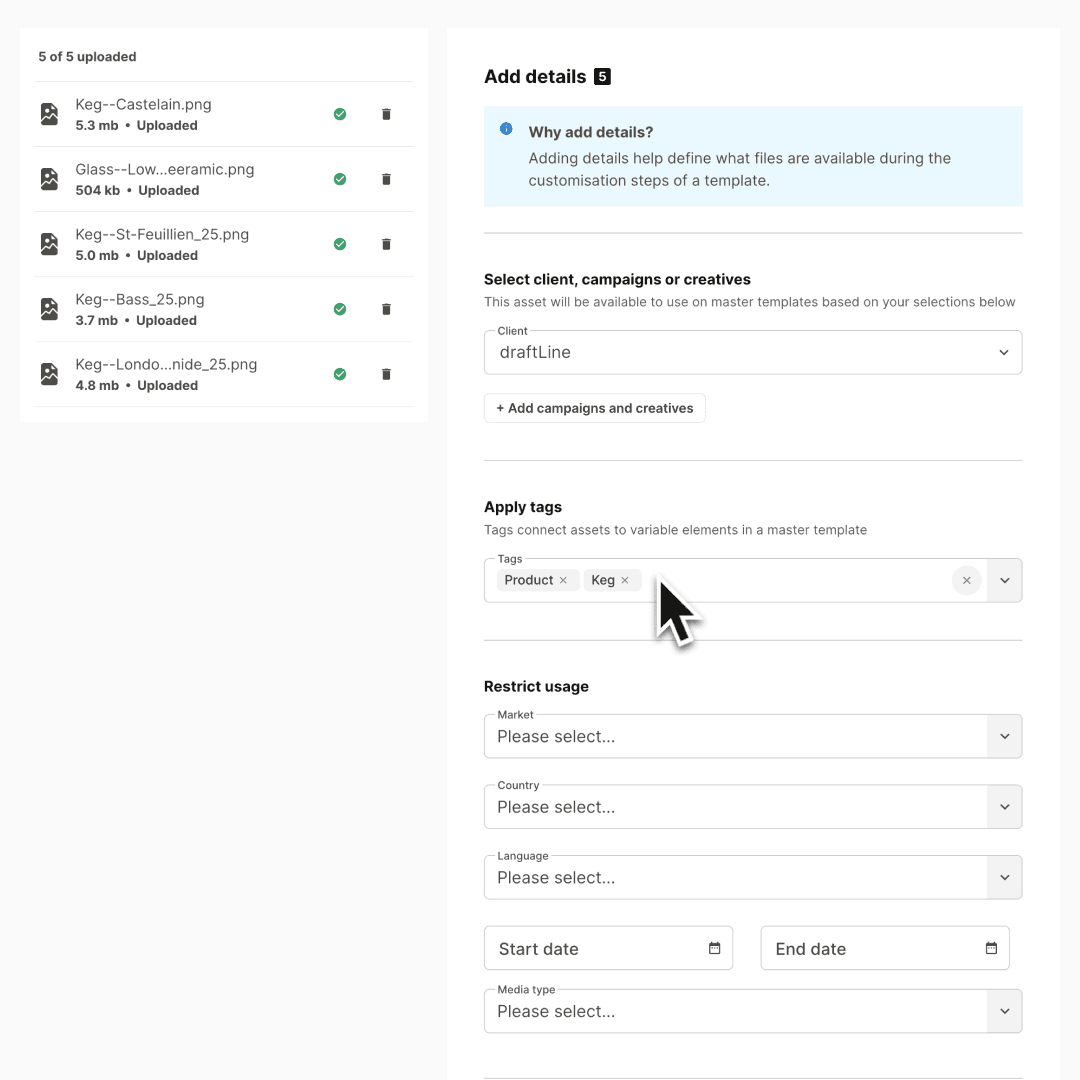Click the info icon in Why add details banner
This screenshot has width=1080, height=1080.
pyautogui.click(x=506, y=128)
